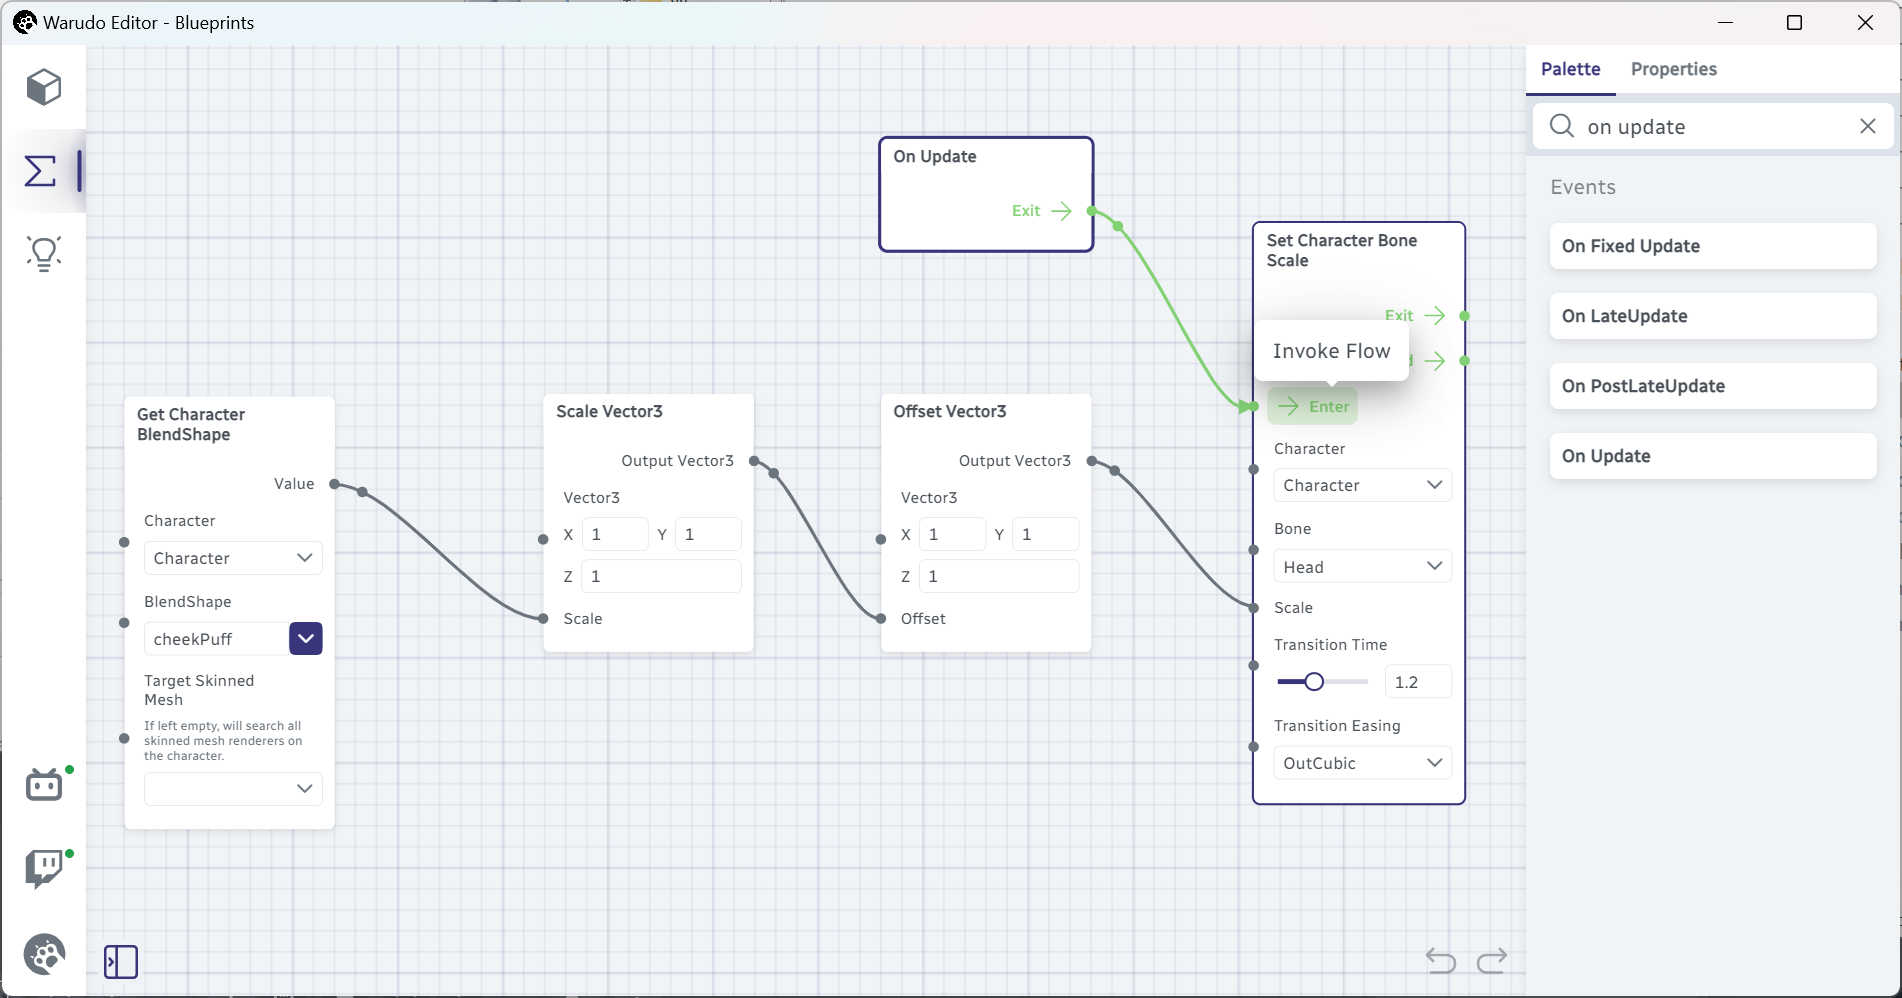1902x998 pixels.
Task: Open the Twitch integration icon
Action: 44,869
